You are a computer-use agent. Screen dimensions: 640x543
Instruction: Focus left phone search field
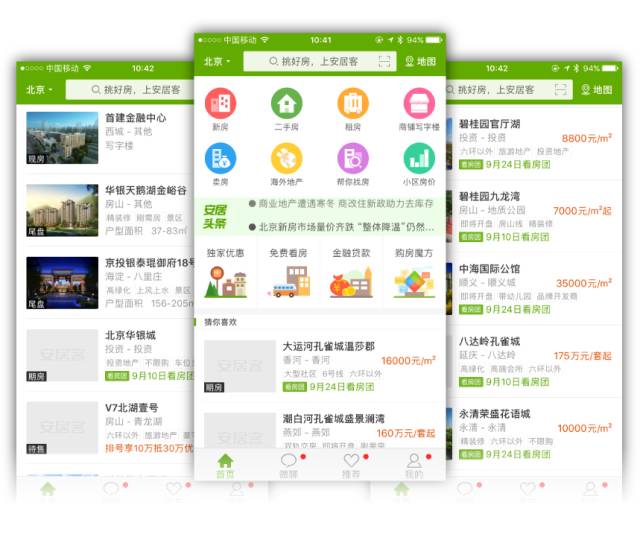(x=130, y=90)
